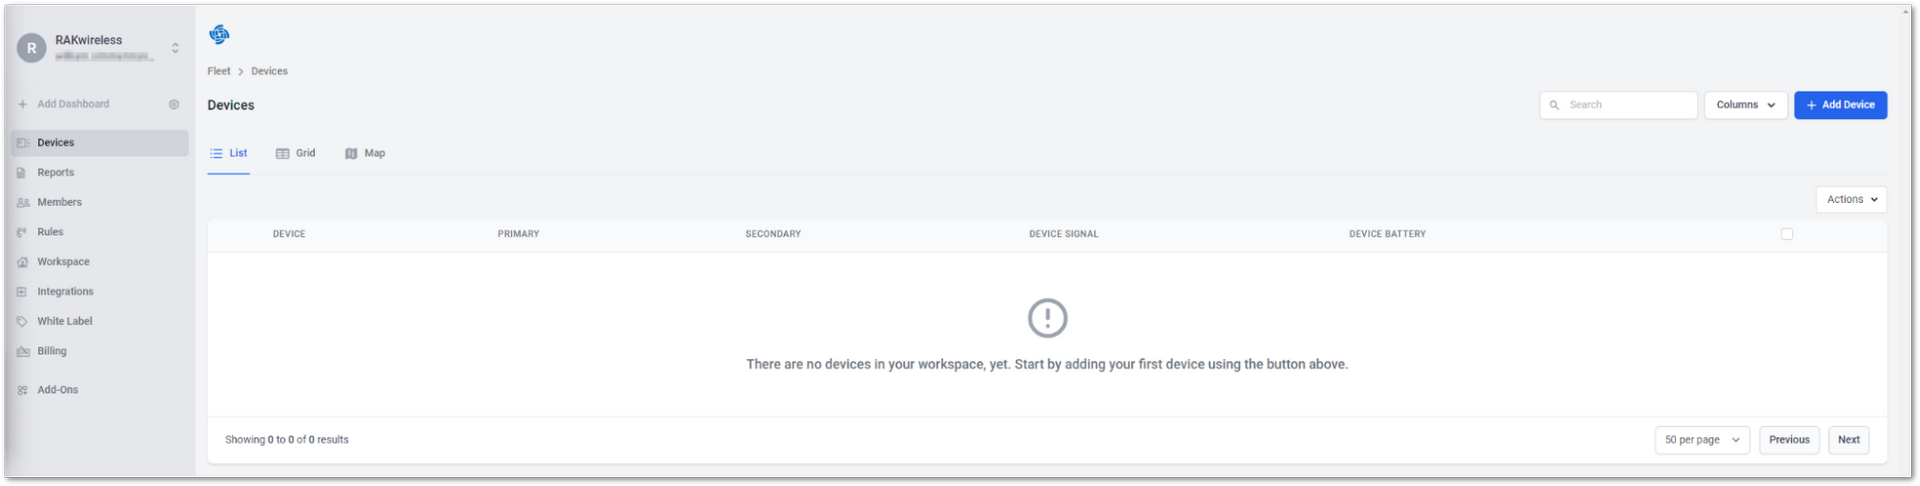
Task: Click the Integrations sidebar icon
Action: [22, 292]
